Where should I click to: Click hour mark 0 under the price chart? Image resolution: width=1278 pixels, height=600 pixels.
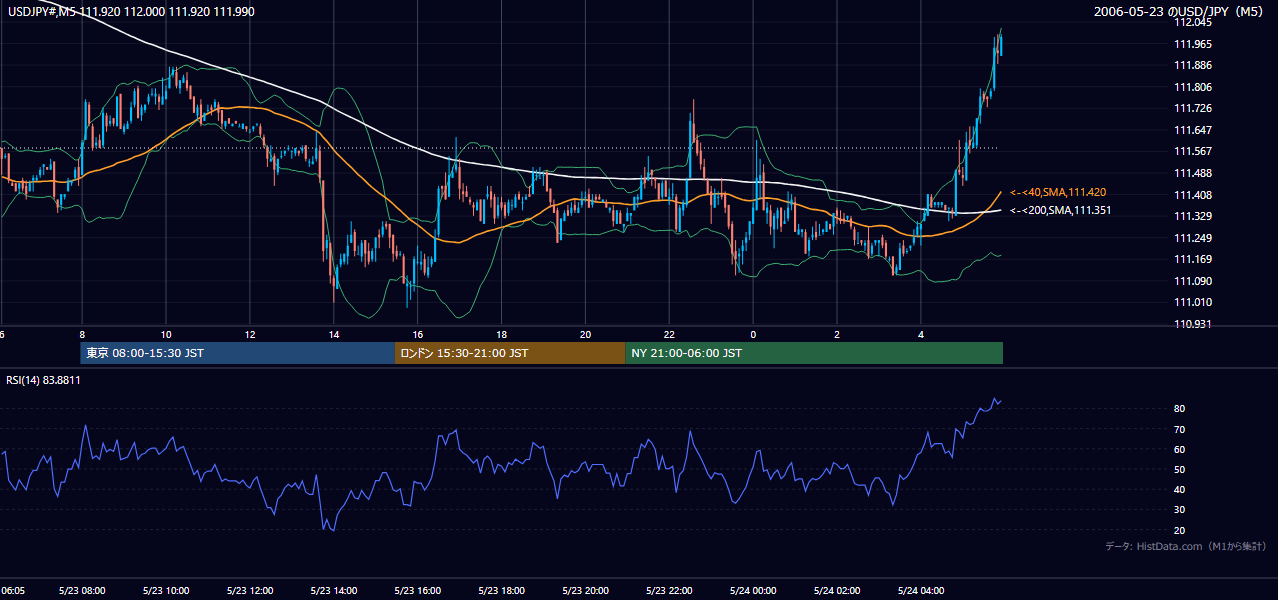pos(753,335)
